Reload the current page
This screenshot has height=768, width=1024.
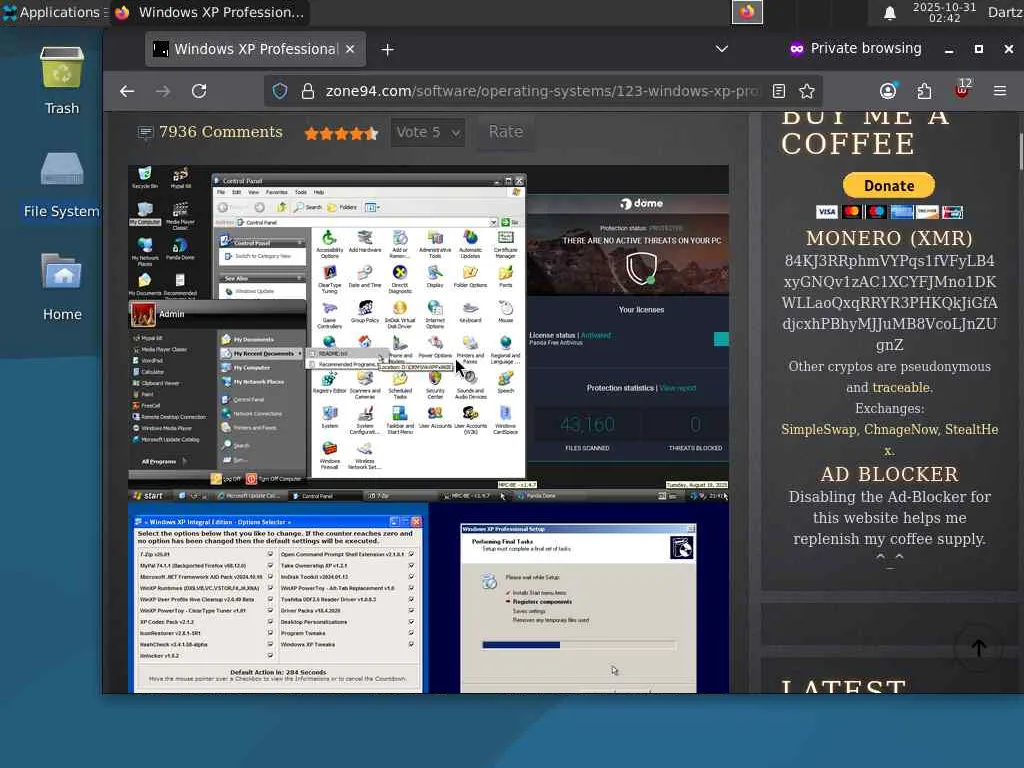[199, 91]
